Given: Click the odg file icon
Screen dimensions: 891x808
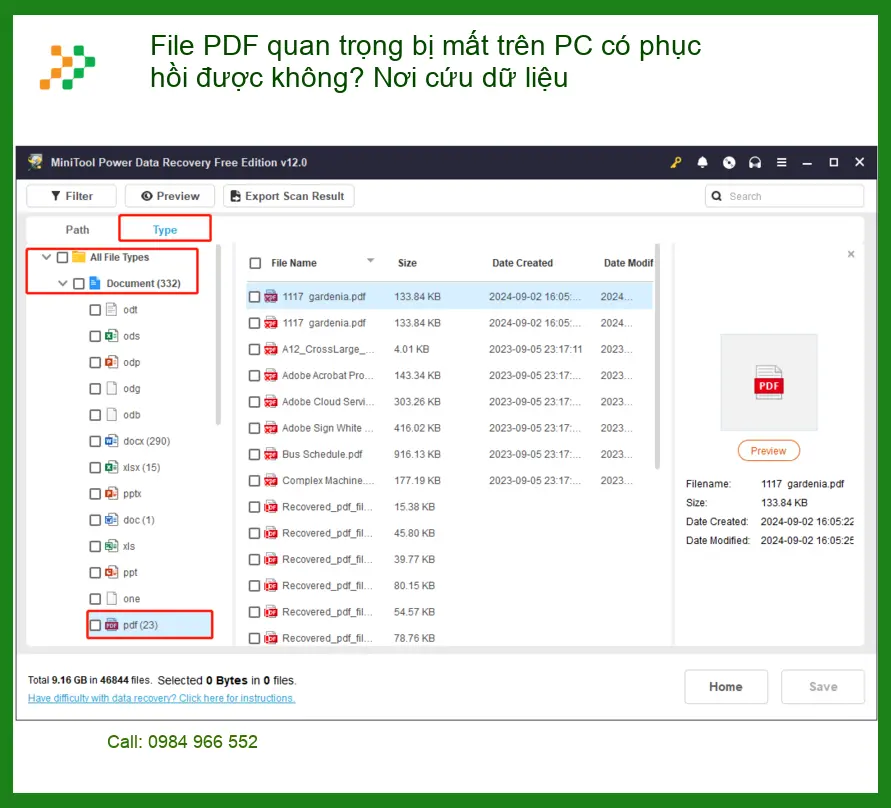Looking at the screenshot, I should (111, 388).
